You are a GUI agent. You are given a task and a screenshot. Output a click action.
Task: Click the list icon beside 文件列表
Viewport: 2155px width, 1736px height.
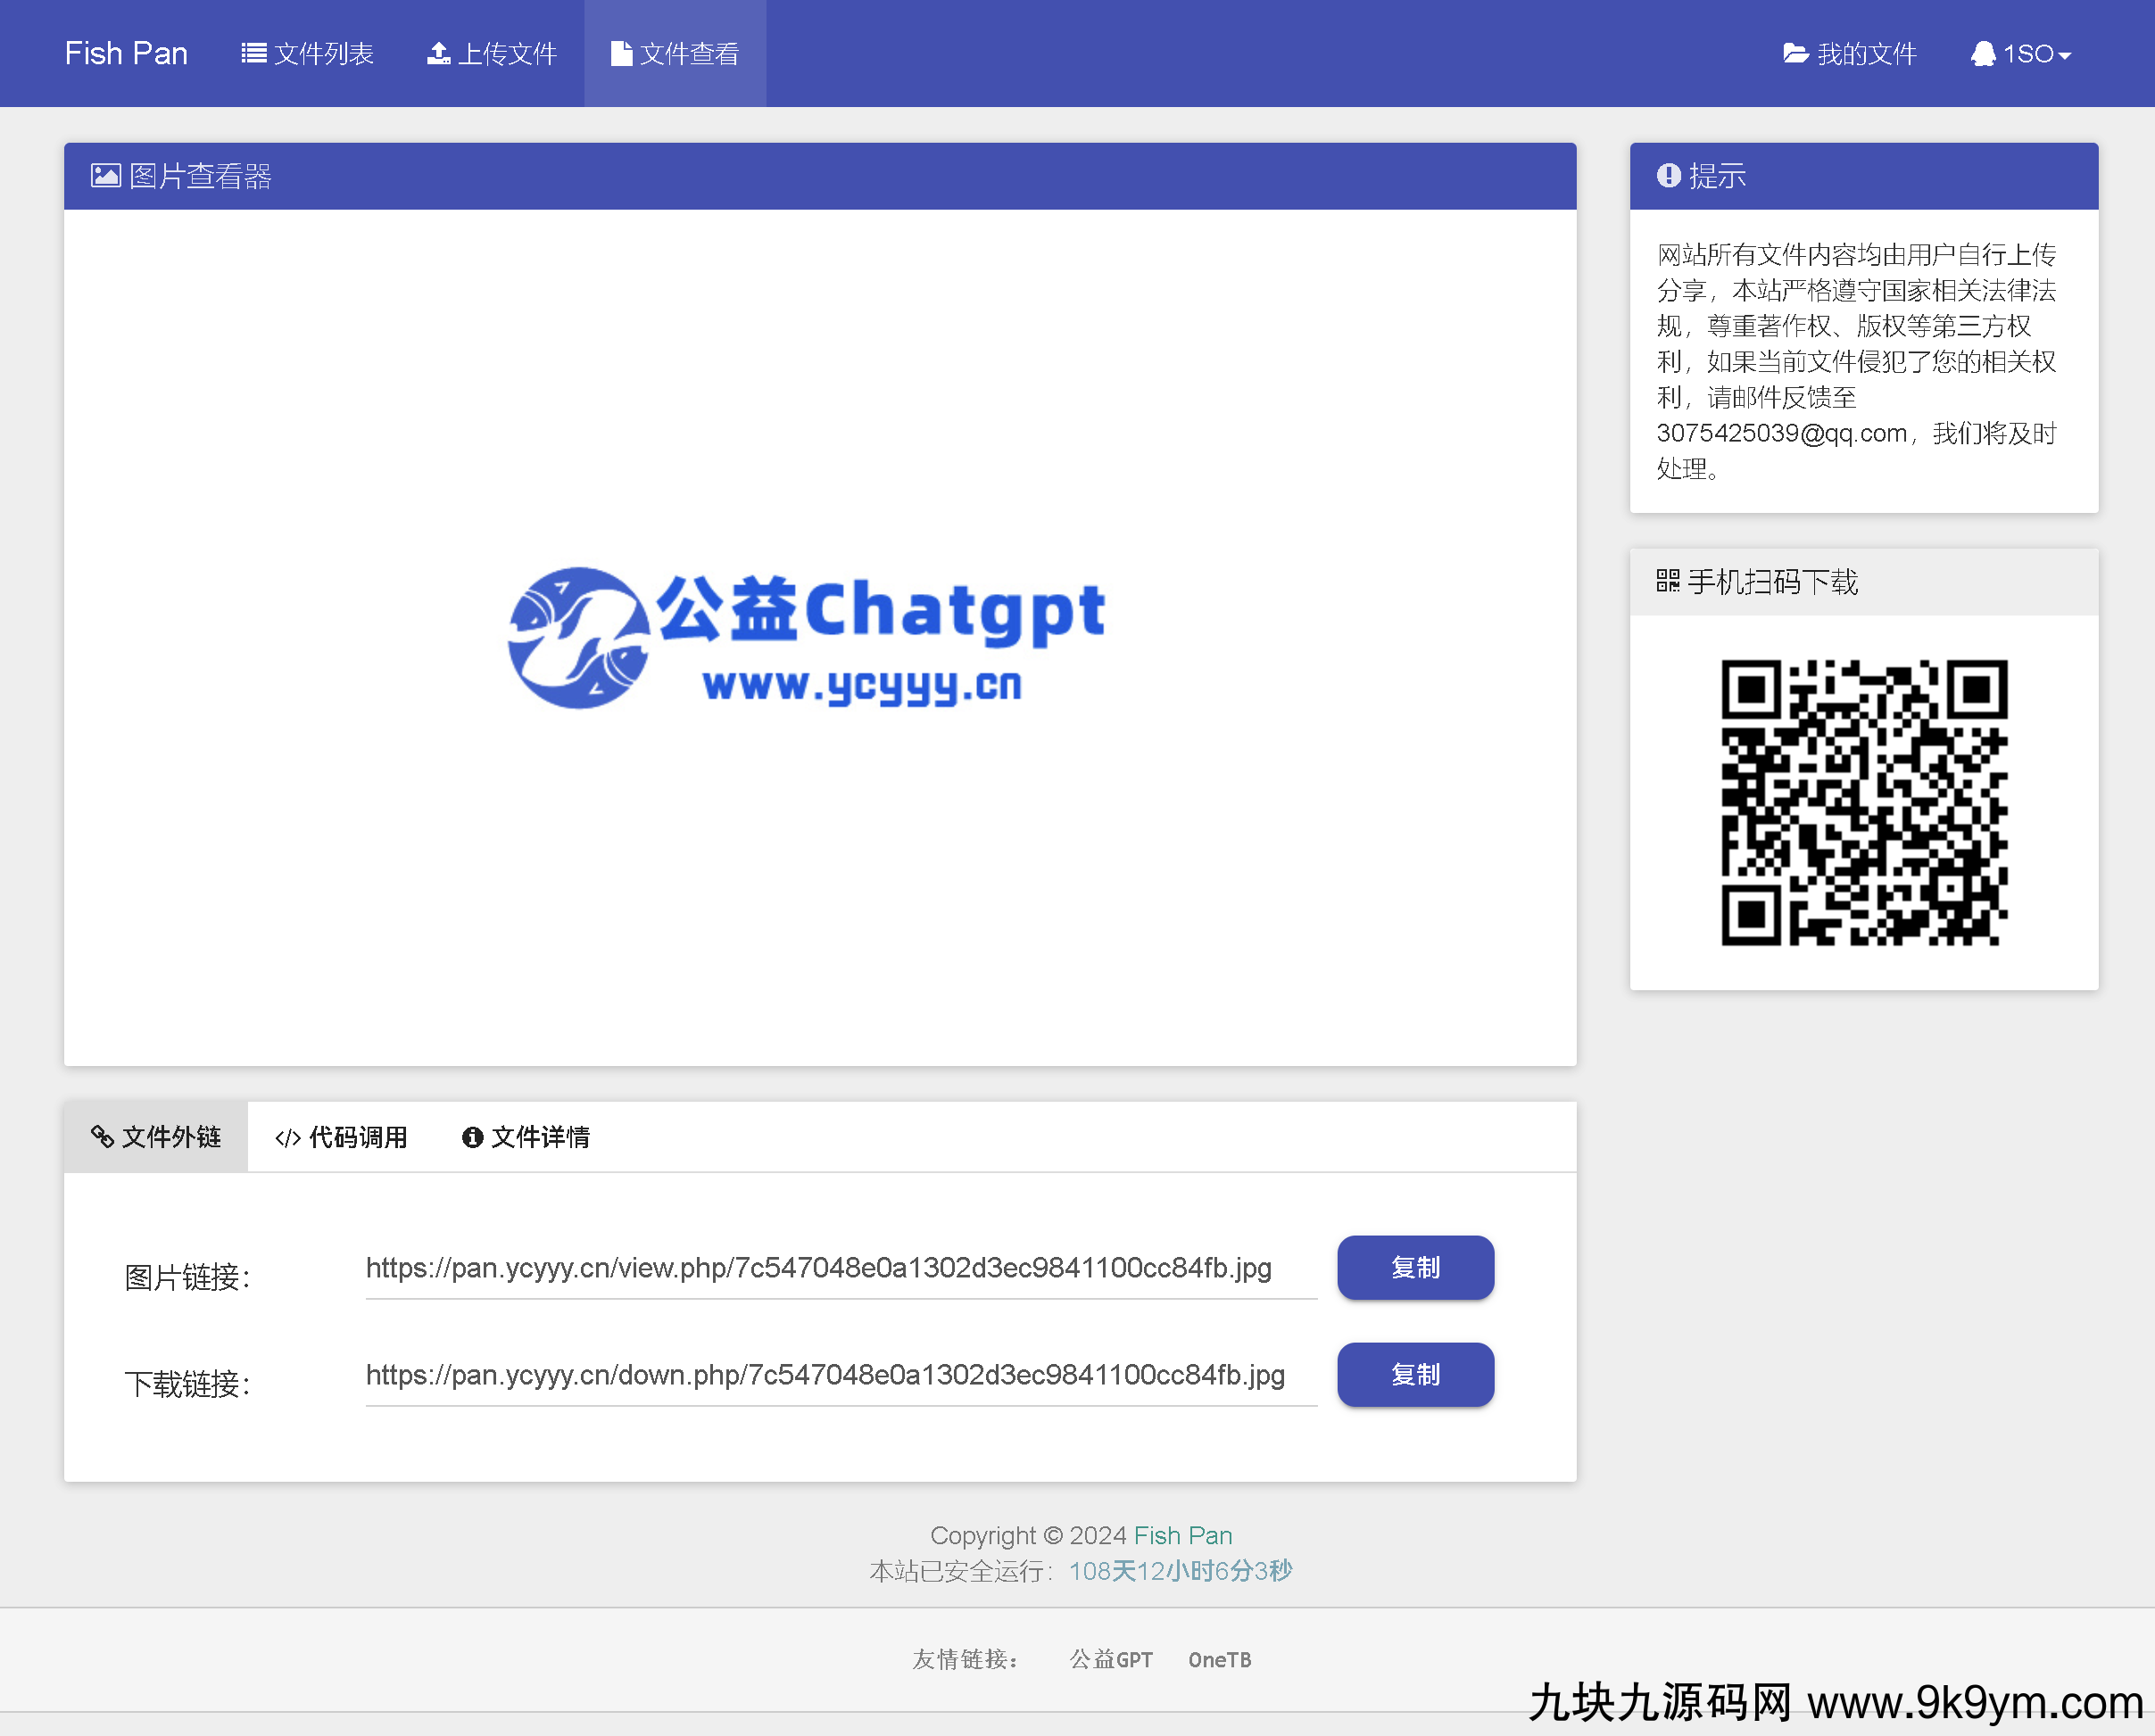click(253, 53)
